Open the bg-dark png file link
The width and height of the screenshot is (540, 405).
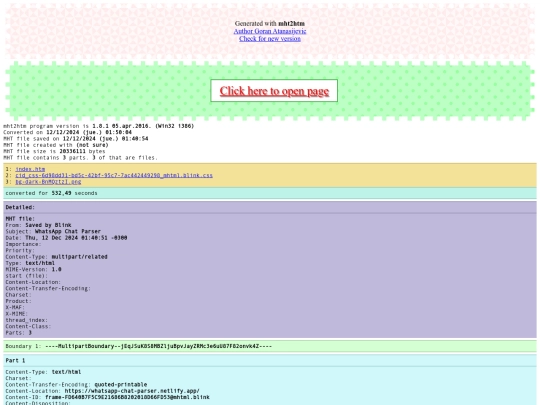[x=48, y=181]
